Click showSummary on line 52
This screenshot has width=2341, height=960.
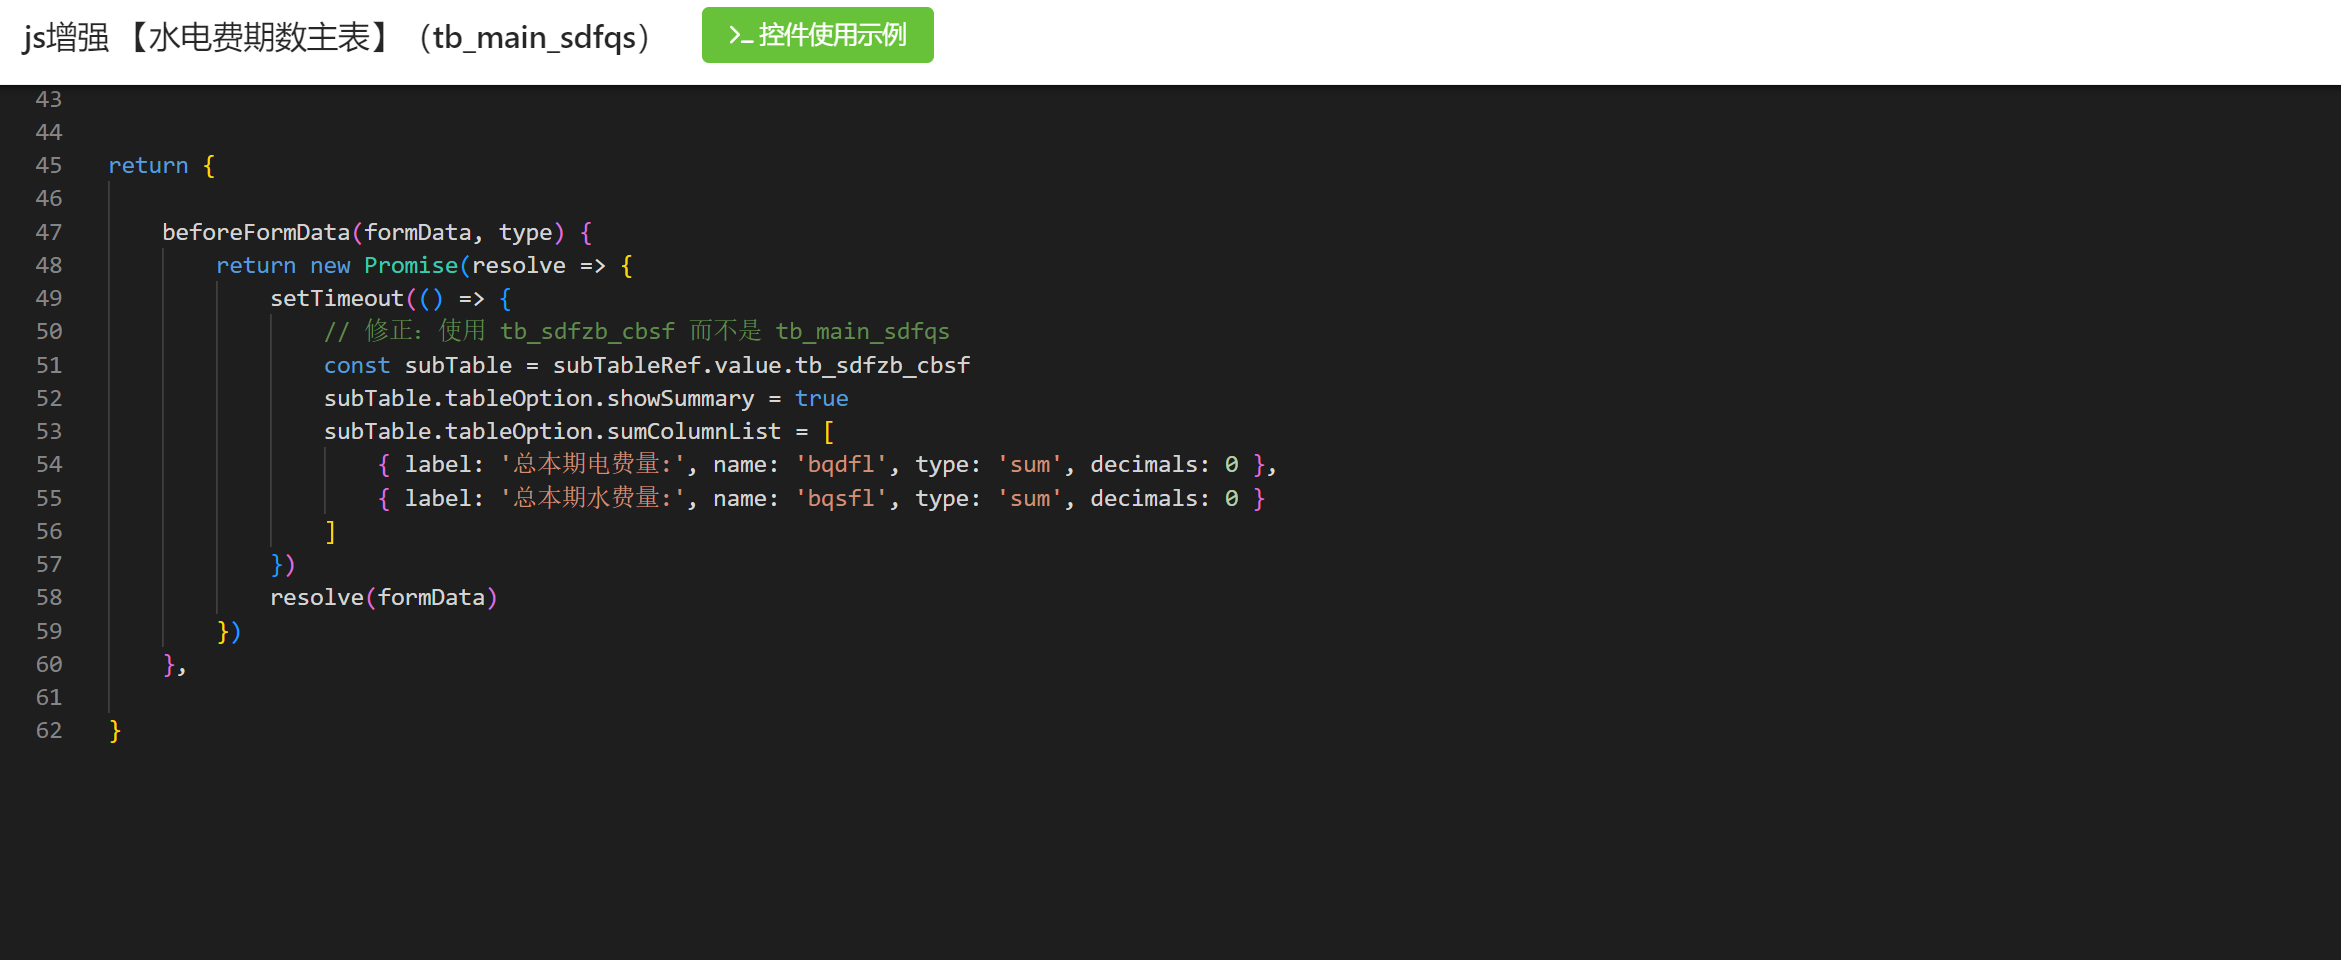click(680, 399)
